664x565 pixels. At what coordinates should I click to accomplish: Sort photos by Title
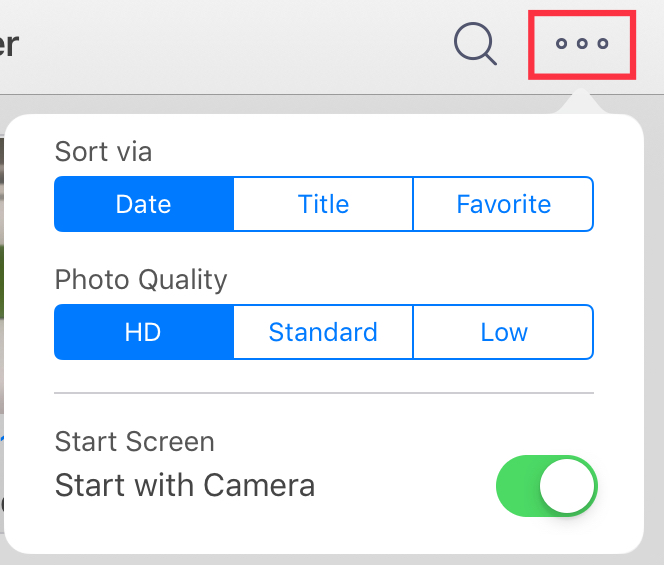[x=323, y=204]
